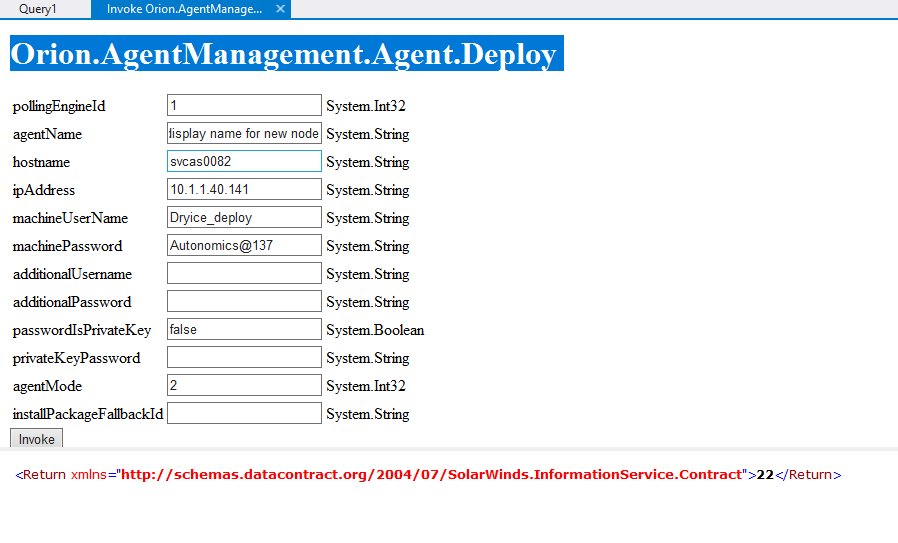This screenshot has height=543, width=898.
Task: Click the additionalPassword label
Action: tap(72, 302)
